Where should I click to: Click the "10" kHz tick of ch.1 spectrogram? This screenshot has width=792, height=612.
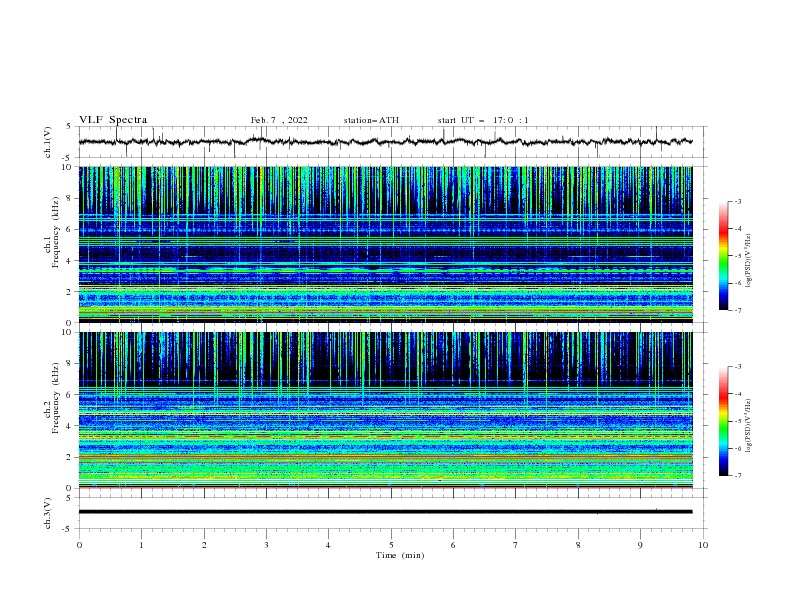click(67, 167)
